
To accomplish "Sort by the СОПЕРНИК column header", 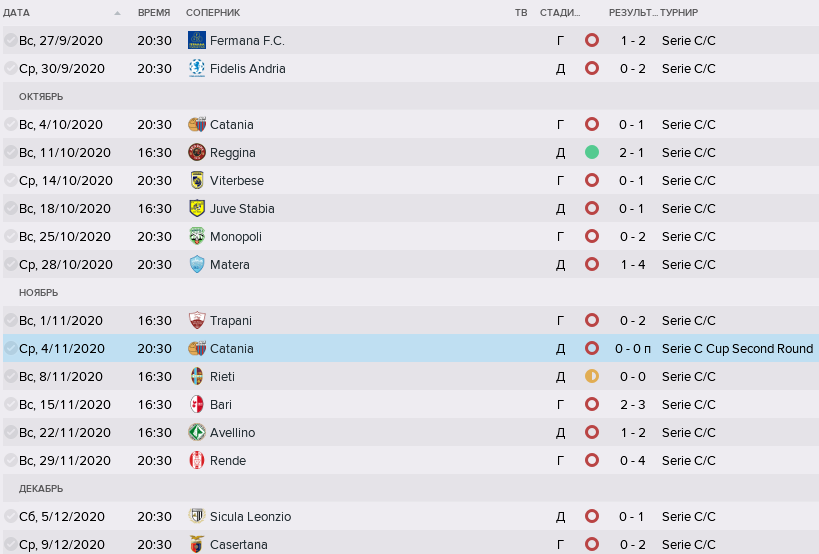I will tap(213, 13).
